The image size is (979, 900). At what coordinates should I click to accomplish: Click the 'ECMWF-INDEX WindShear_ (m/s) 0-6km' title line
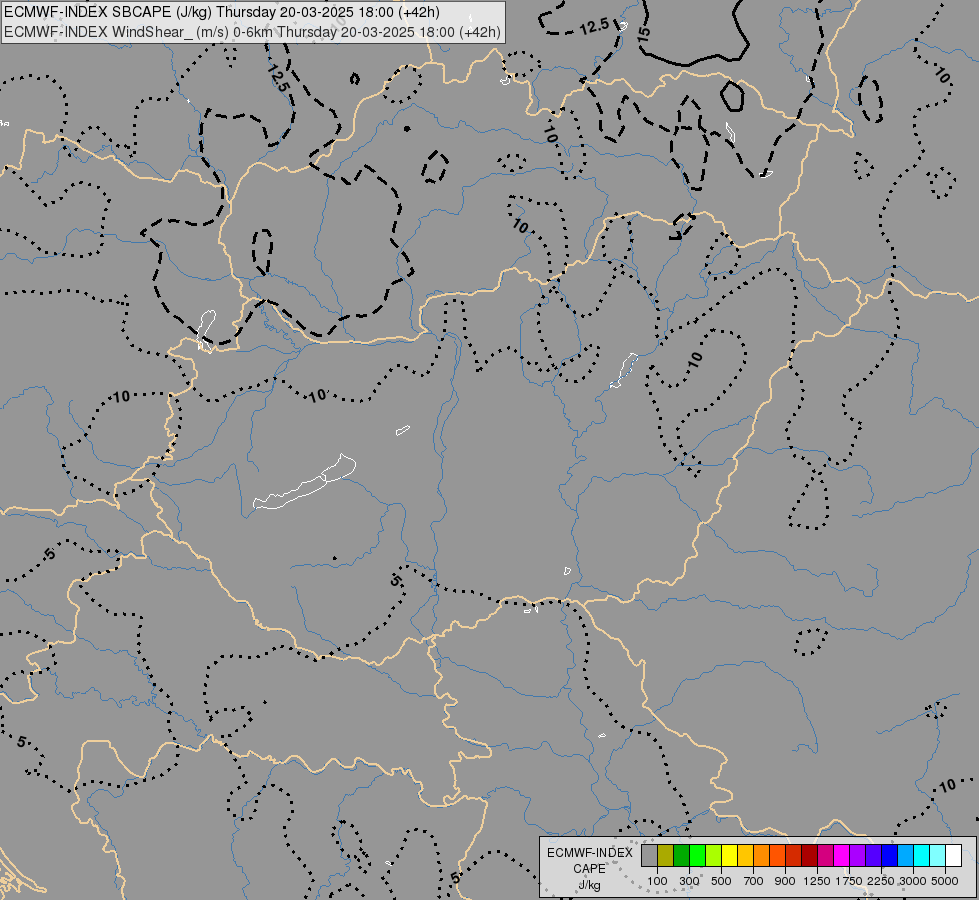252,32
